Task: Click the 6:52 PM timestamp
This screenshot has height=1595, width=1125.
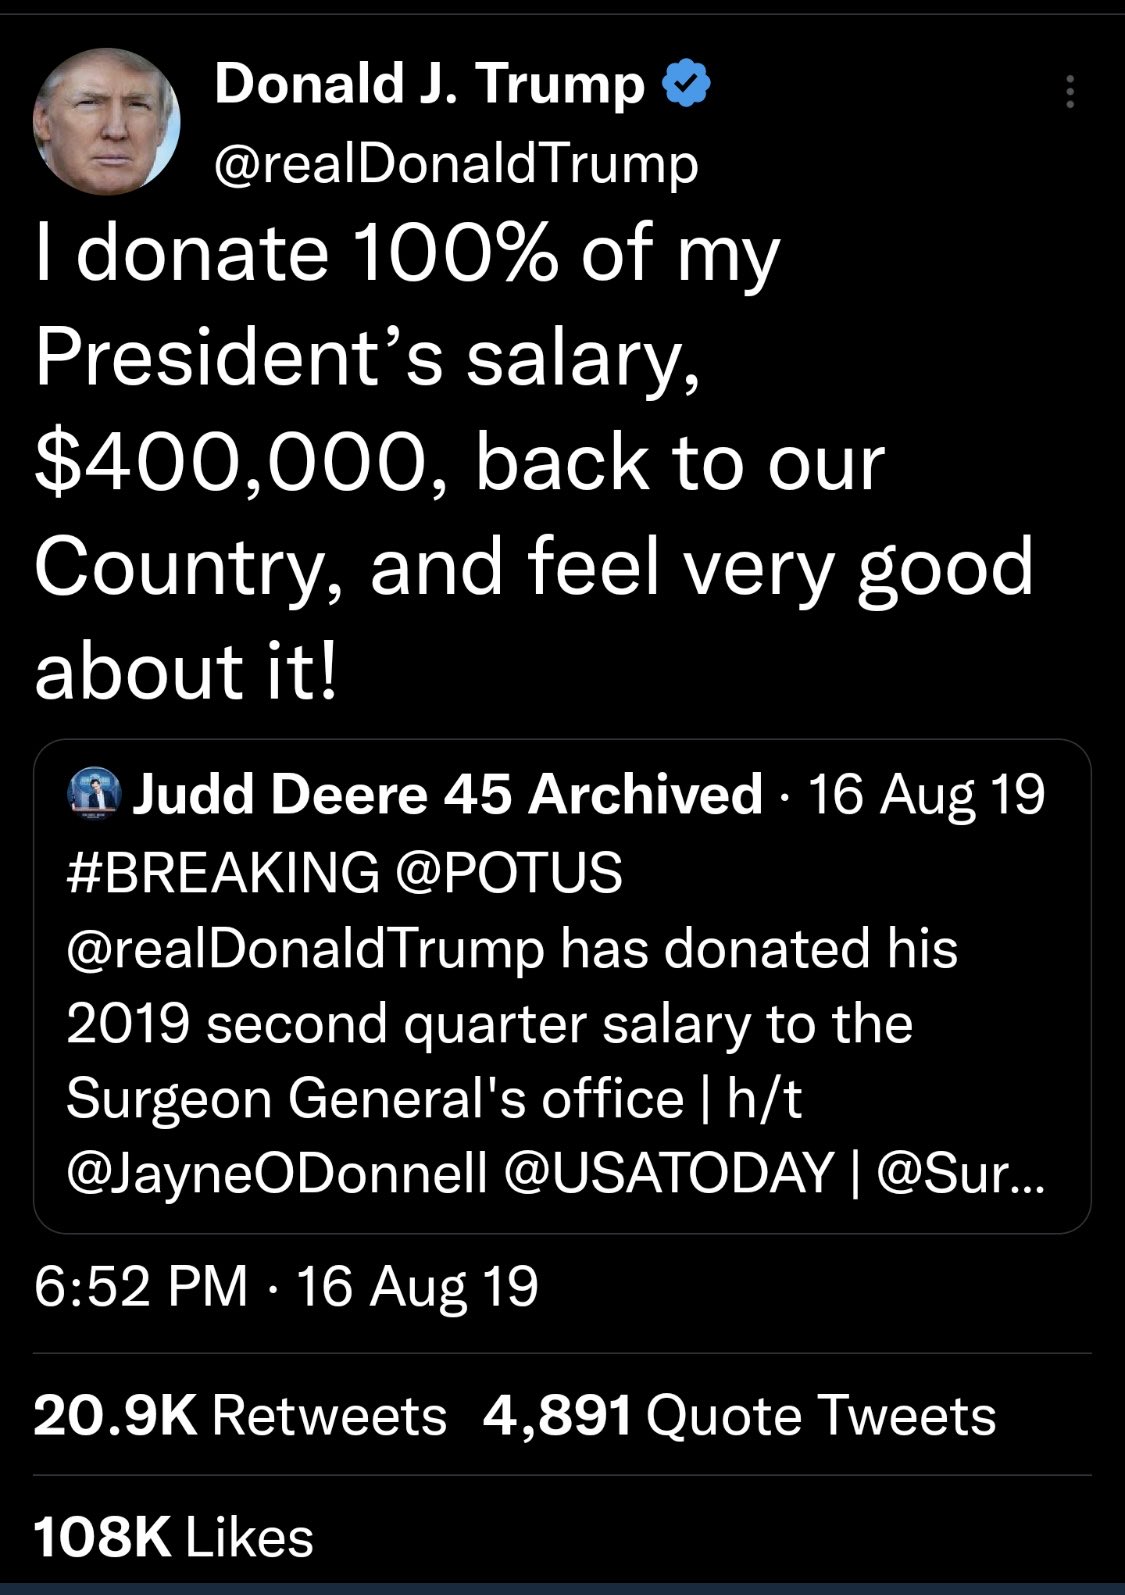Action: tap(141, 1286)
